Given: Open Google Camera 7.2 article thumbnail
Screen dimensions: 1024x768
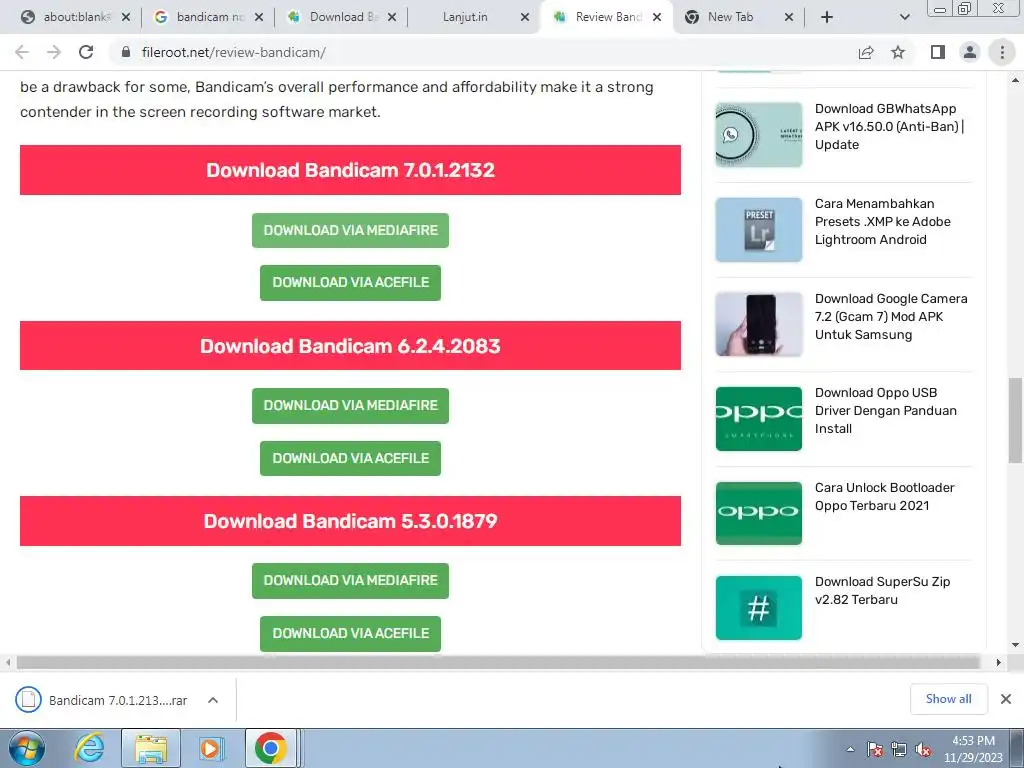Looking at the screenshot, I should tap(758, 324).
